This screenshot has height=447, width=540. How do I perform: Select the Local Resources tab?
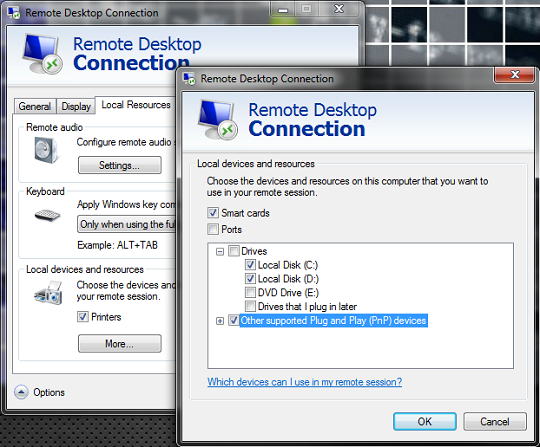tap(136, 105)
